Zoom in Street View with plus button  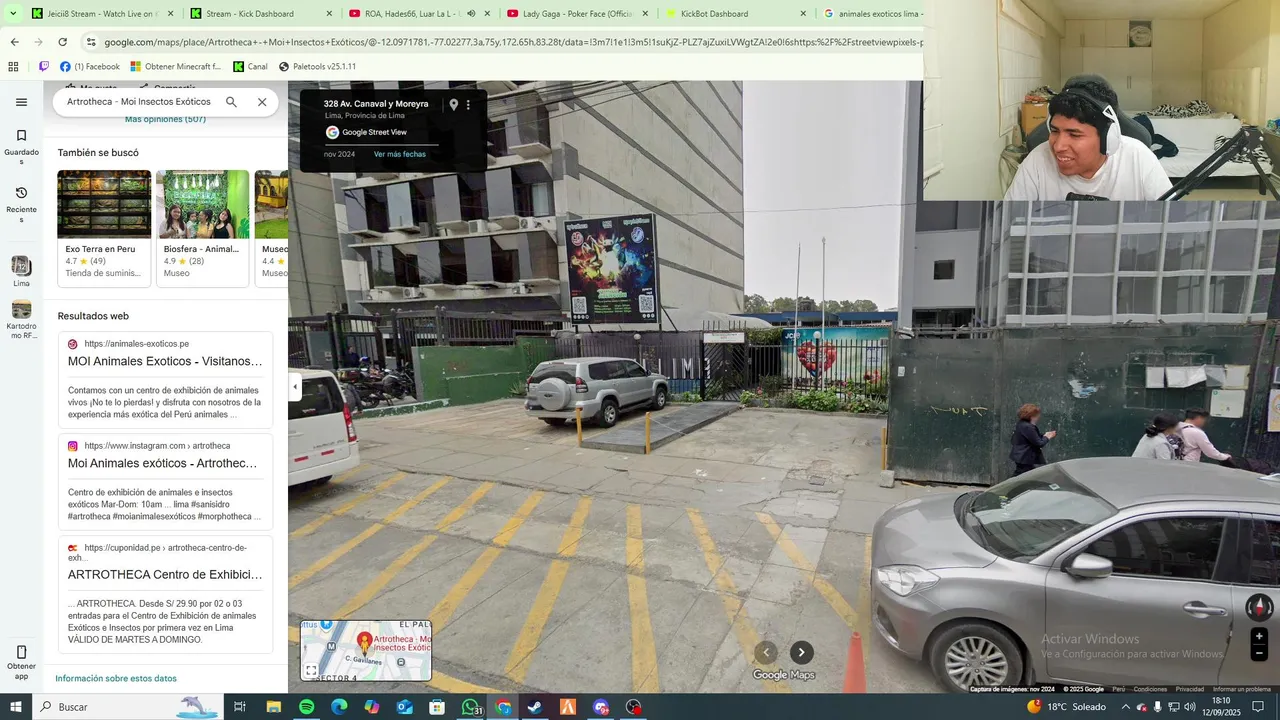[x=1259, y=636]
